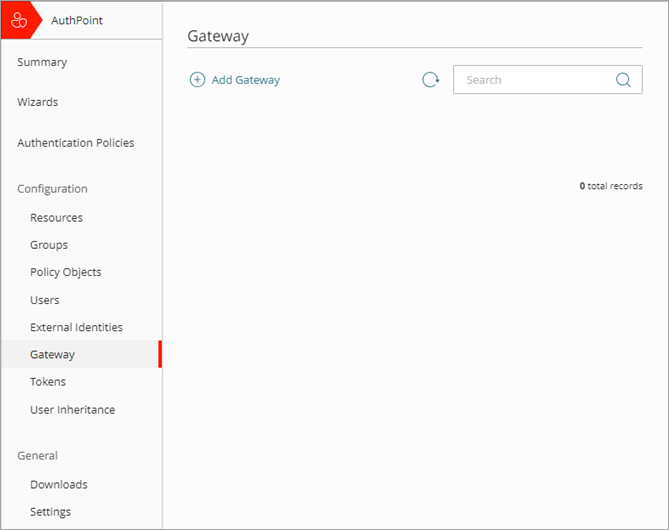The height and width of the screenshot is (530, 669).
Task: Open the Tokens page
Action: tap(48, 382)
